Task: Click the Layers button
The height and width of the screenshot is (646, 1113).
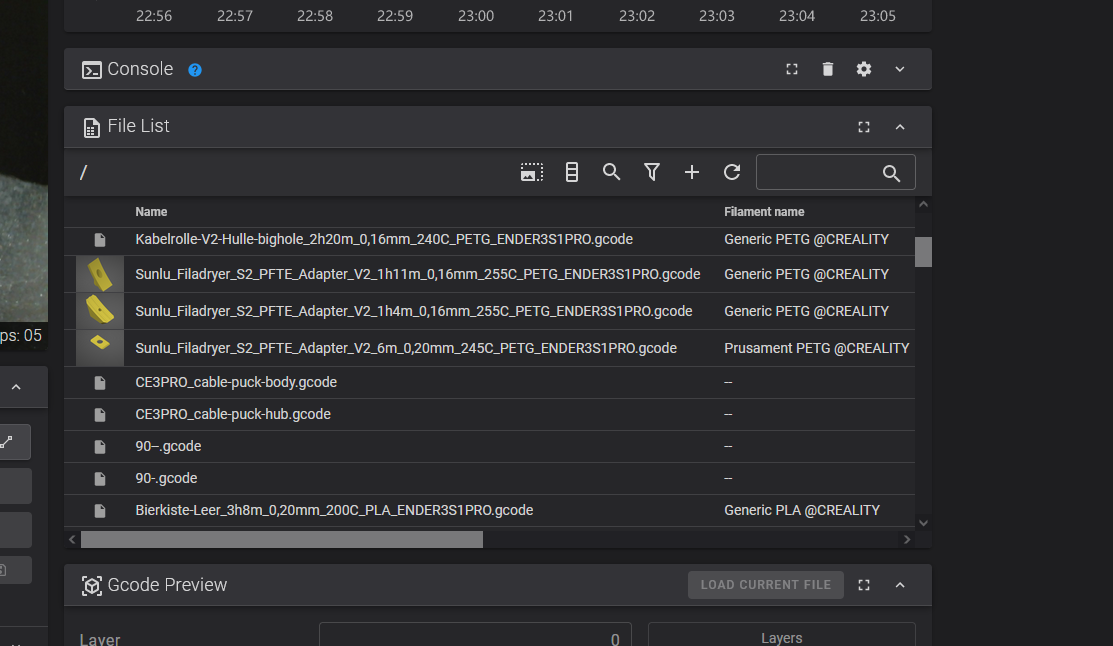Action: pyautogui.click(x=782, y=636)
